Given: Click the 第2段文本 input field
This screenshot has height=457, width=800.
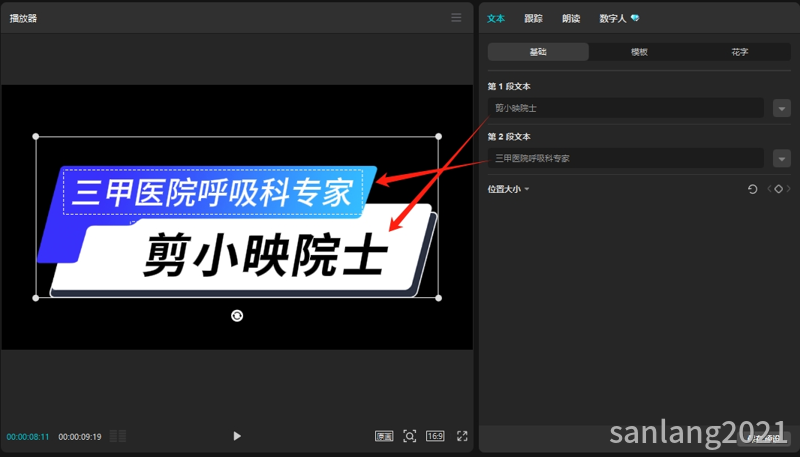Looking at the screenshot, I should pyautogui.click(x=626, y=158).
